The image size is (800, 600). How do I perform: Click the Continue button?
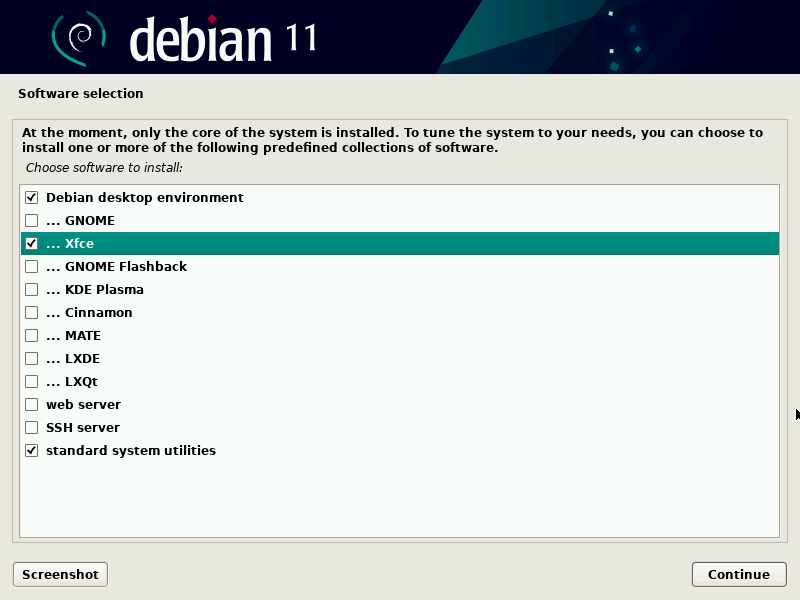coord(739,574)
